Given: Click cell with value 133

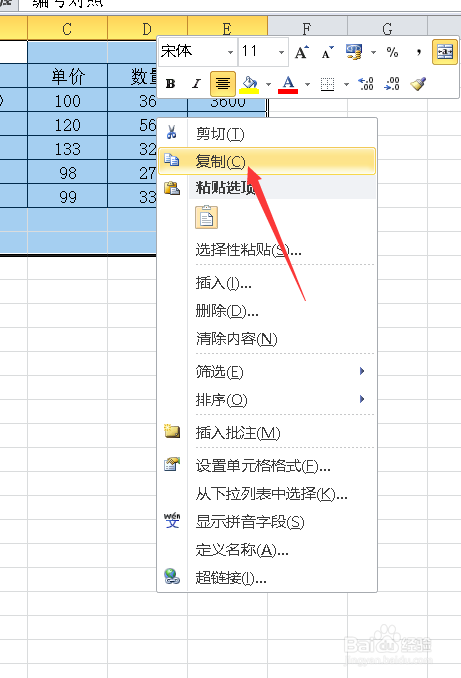Looking at the screenshot, I should (x=67, y=148).
